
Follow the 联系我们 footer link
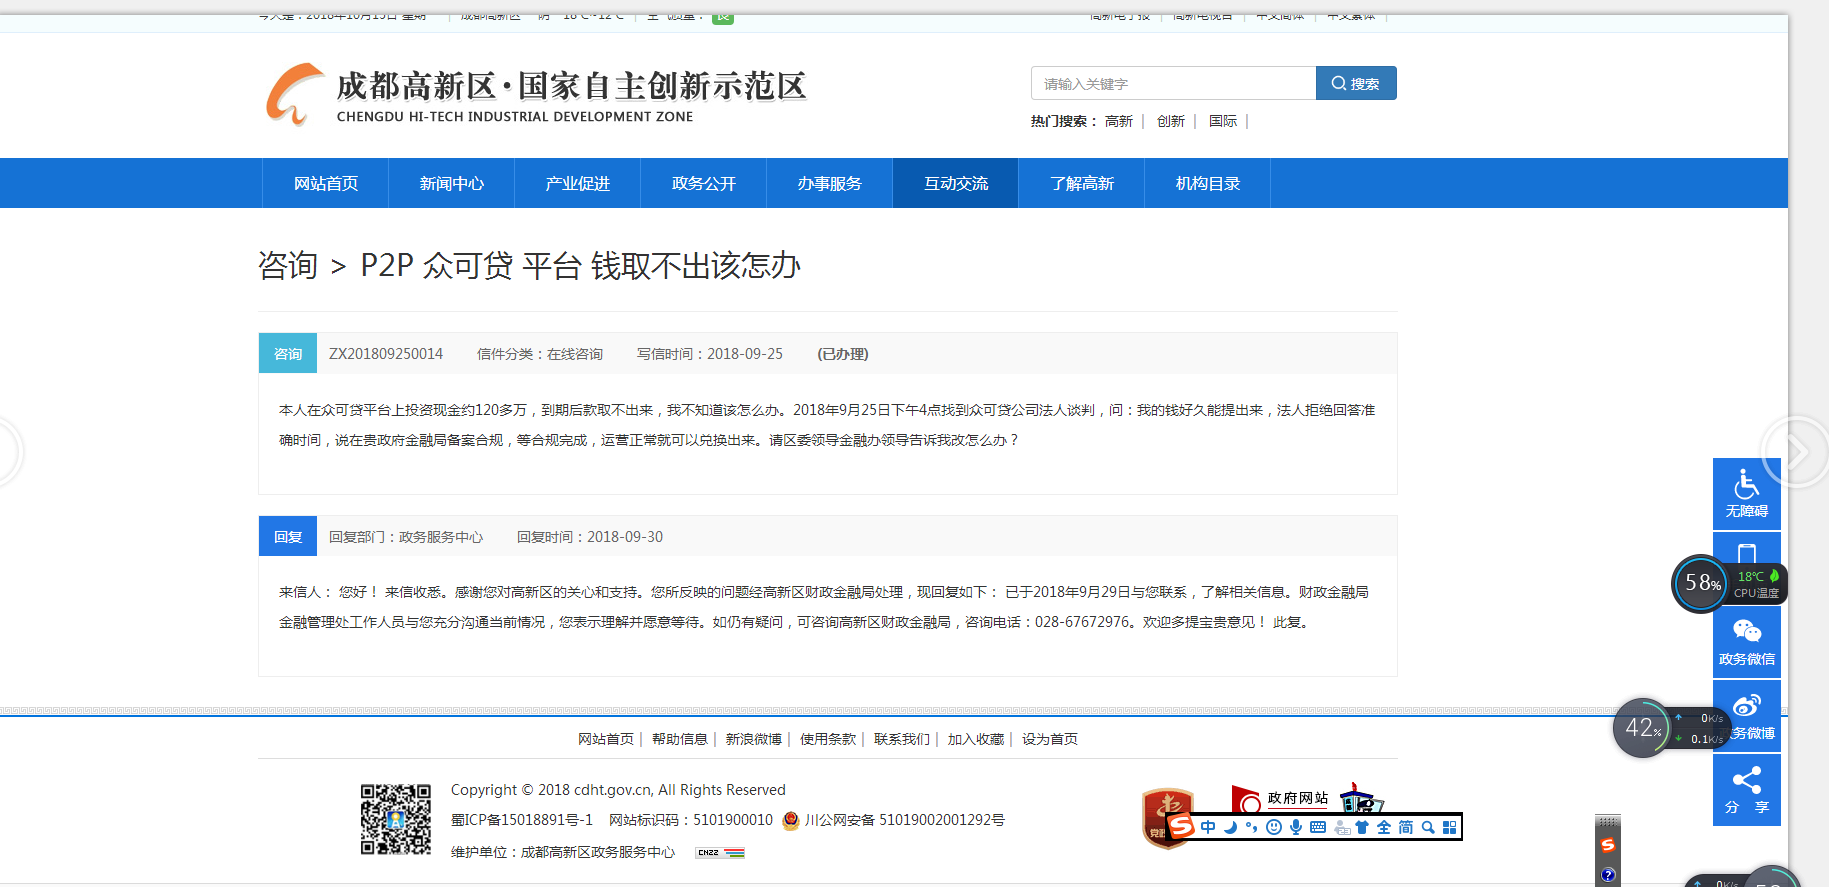901,739
